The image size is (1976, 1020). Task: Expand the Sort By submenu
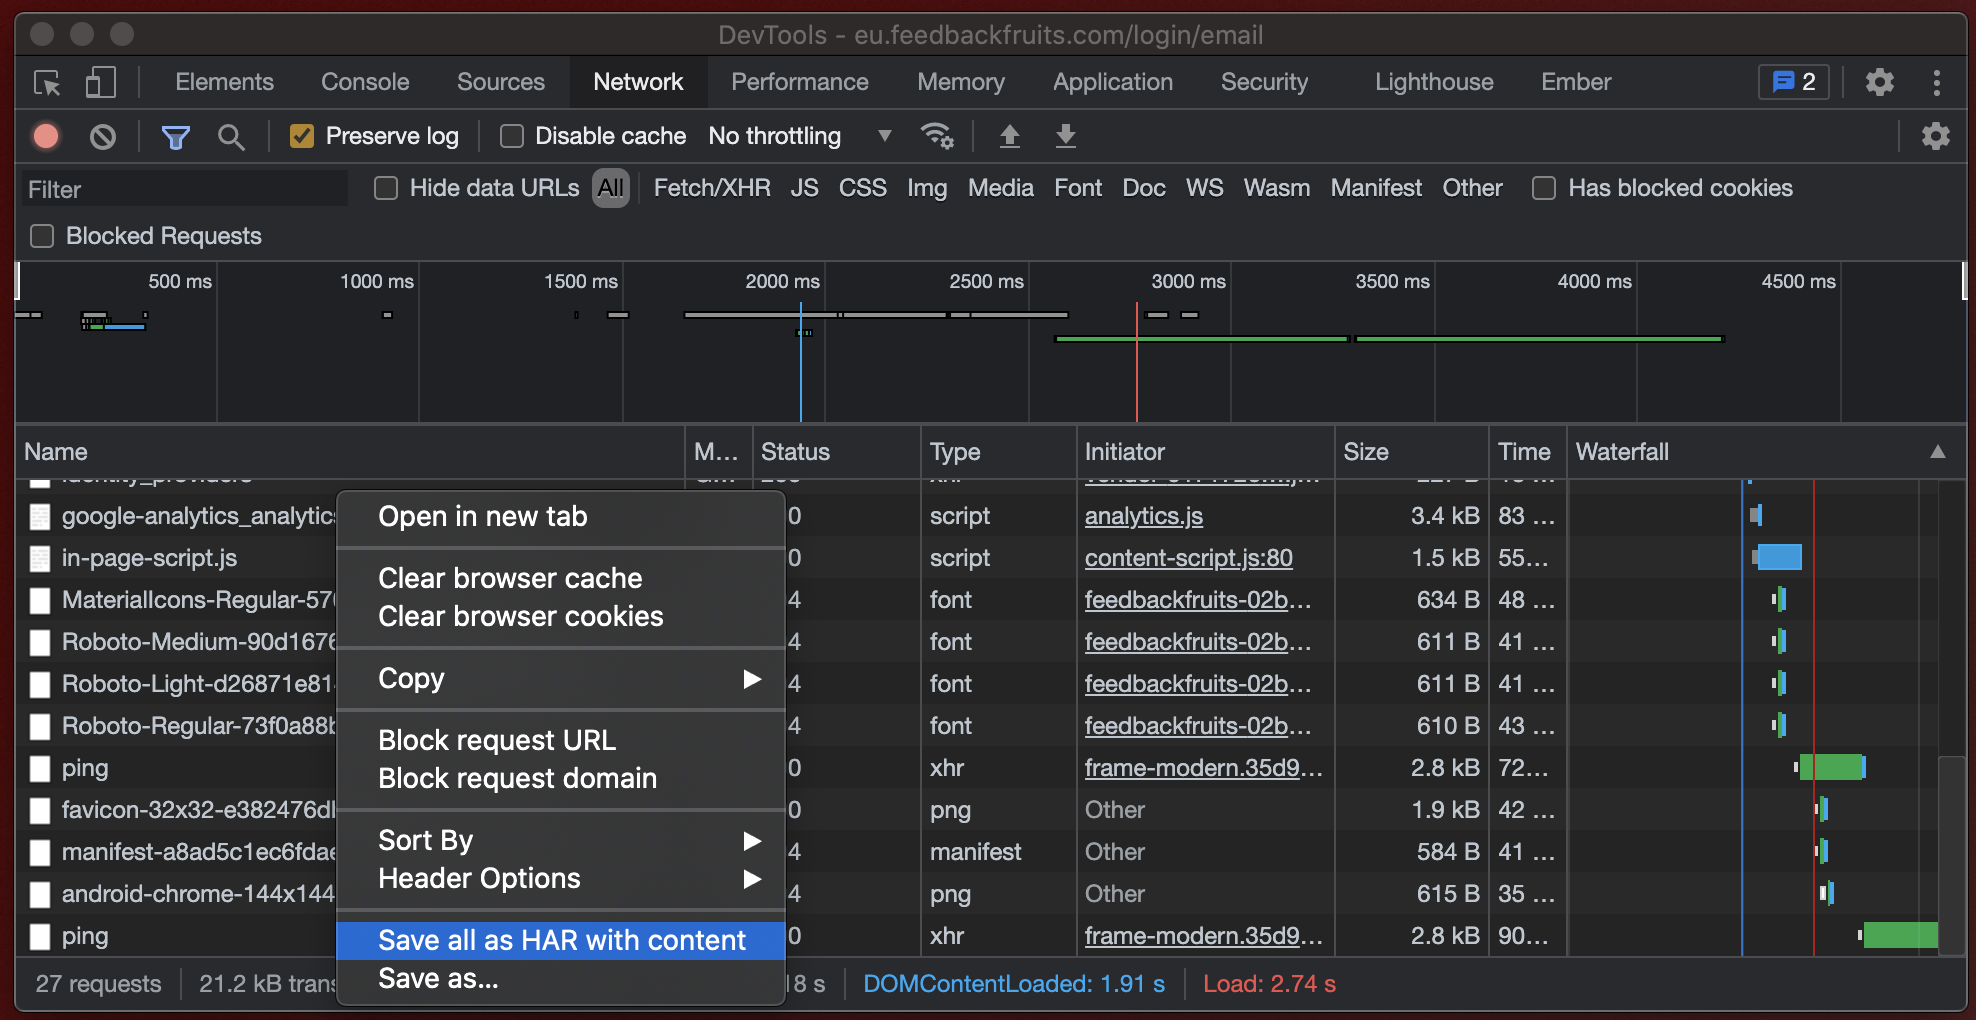561,841
